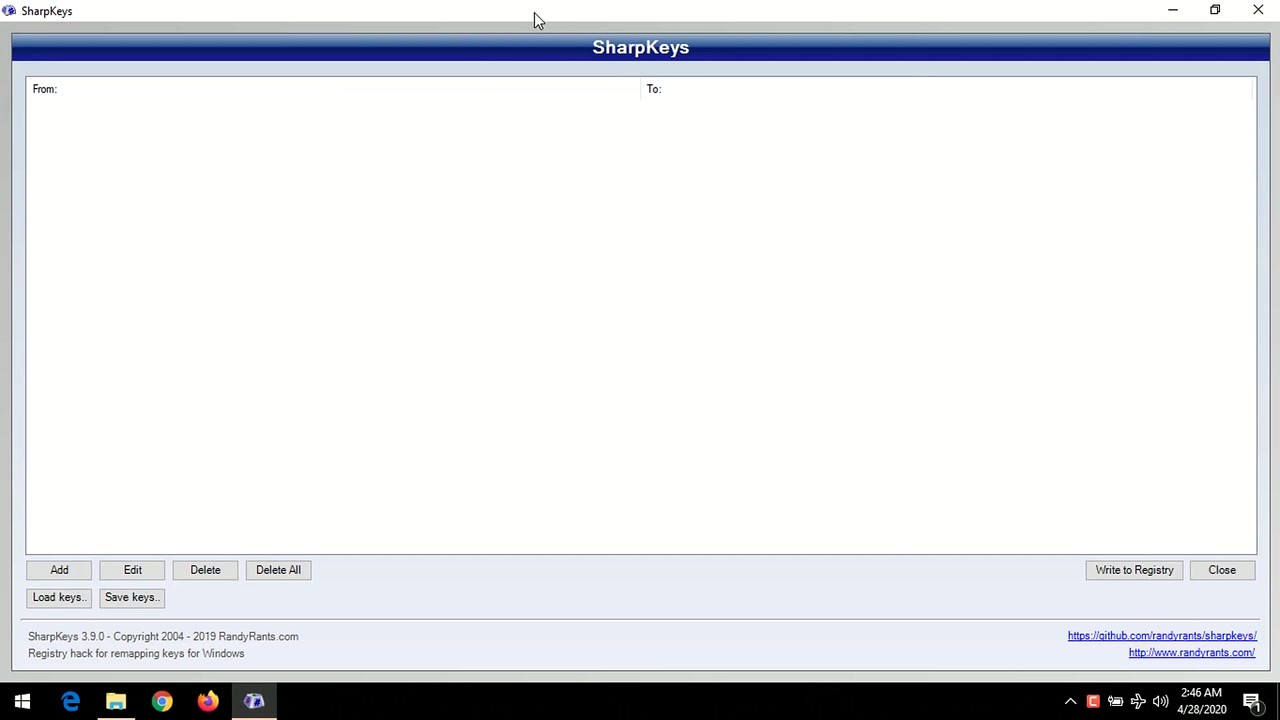
Task: Expand the hidden tray icons
Action: coord(1070,701)
